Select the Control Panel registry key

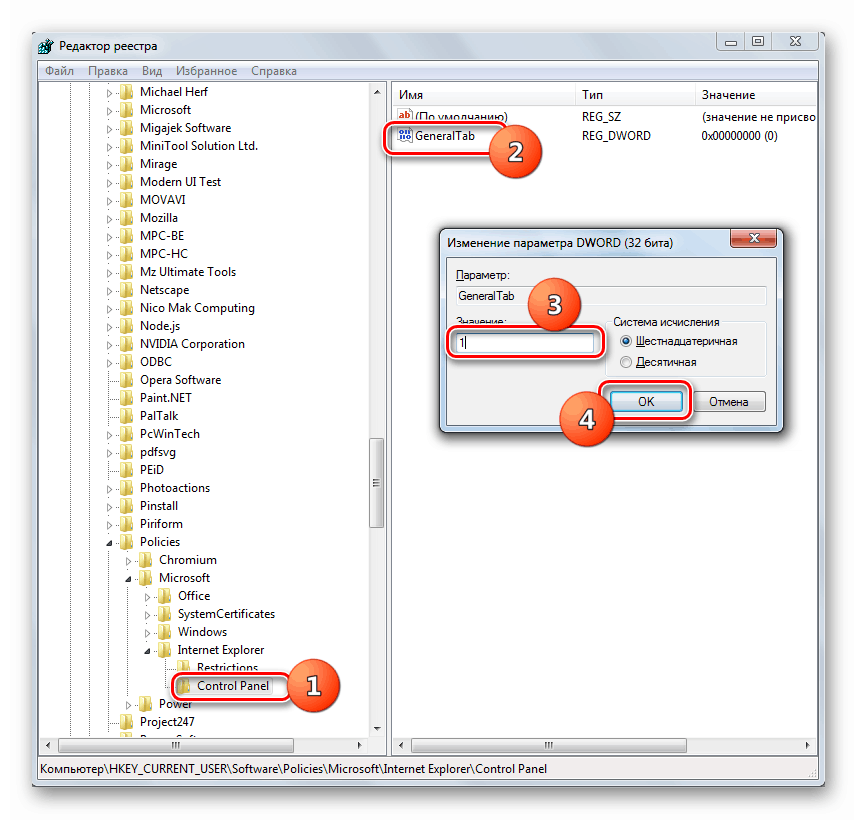point(233,686)
